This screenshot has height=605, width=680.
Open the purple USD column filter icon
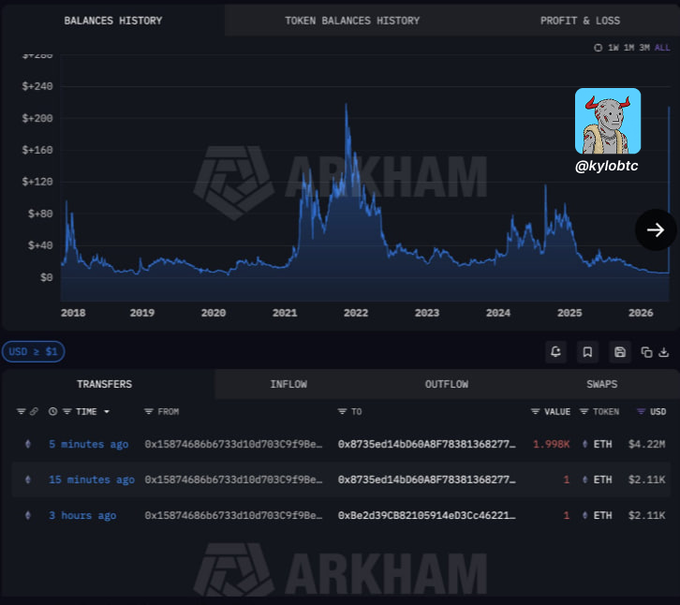641,411
